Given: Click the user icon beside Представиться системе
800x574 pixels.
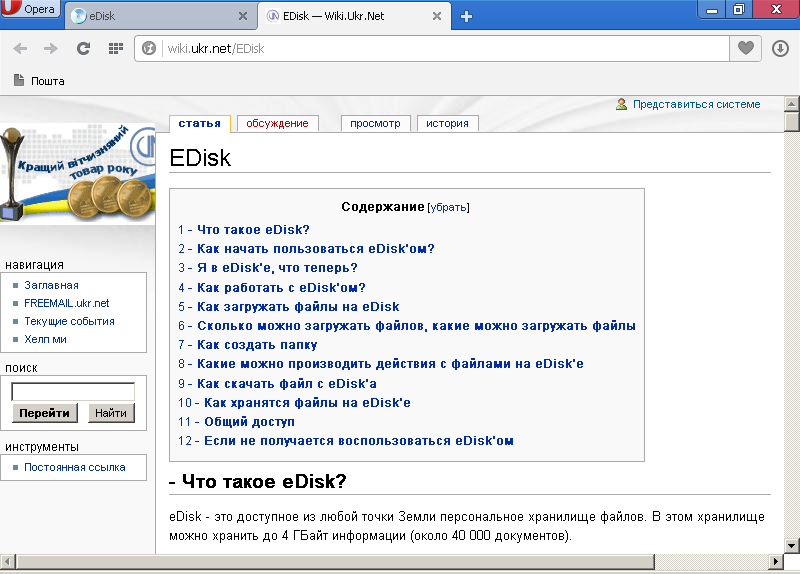Looking at the screenshot, I should pos(621,104).
